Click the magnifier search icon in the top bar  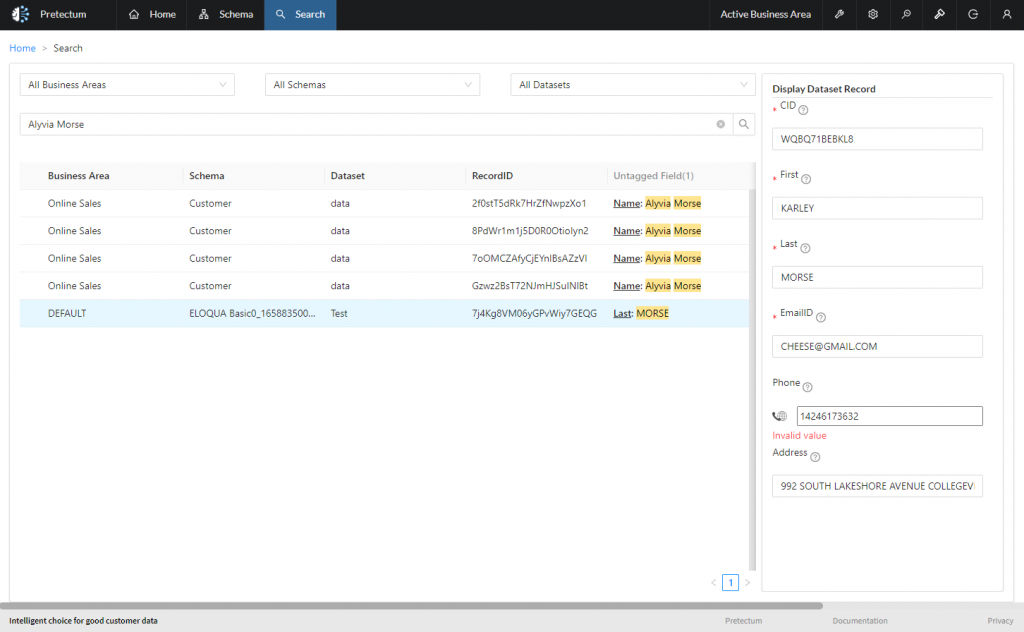click(x=906, y=14)
